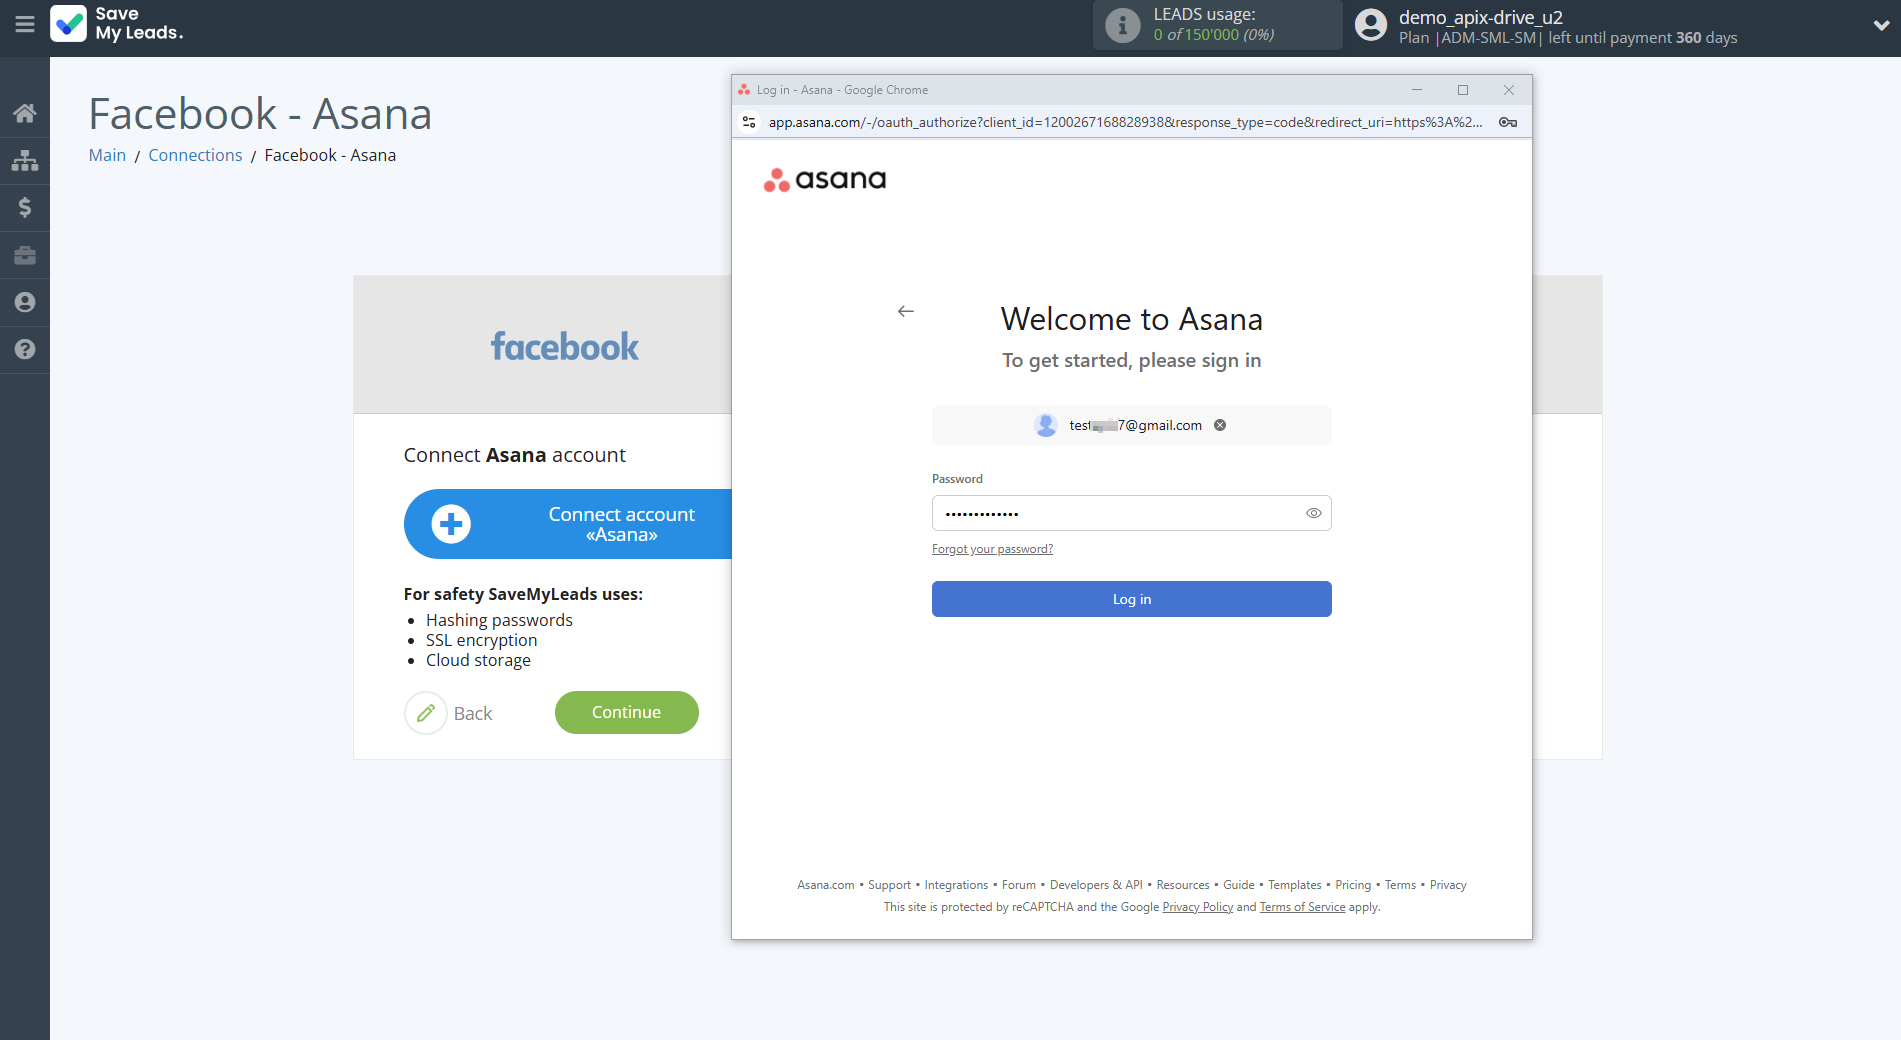
Task: Click the Home icon in sidebar
Action: click(25, 113)
